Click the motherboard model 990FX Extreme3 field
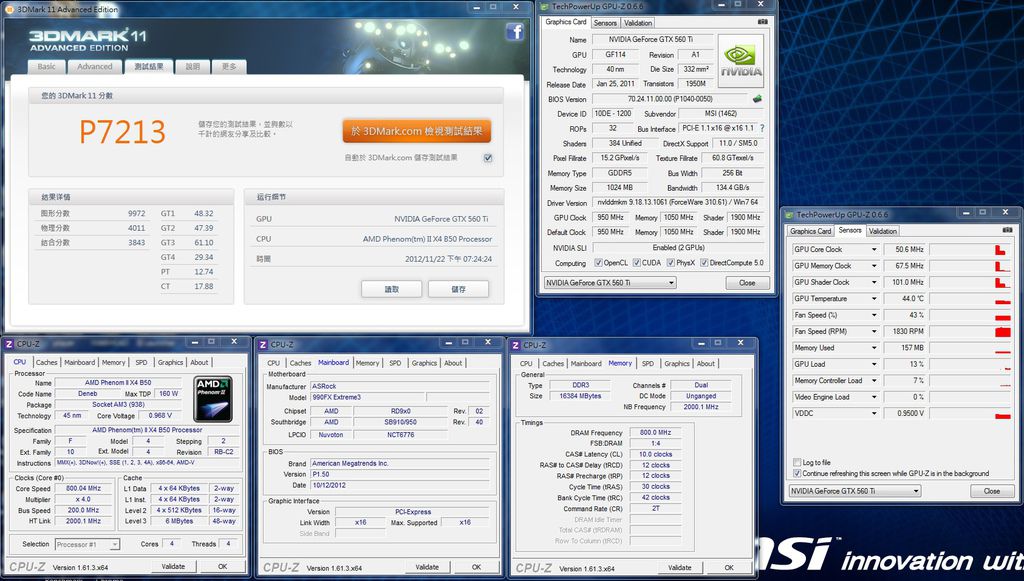The height and width of the screenshot is (581, 1024). pyautogui.click(x=368, y=397)
